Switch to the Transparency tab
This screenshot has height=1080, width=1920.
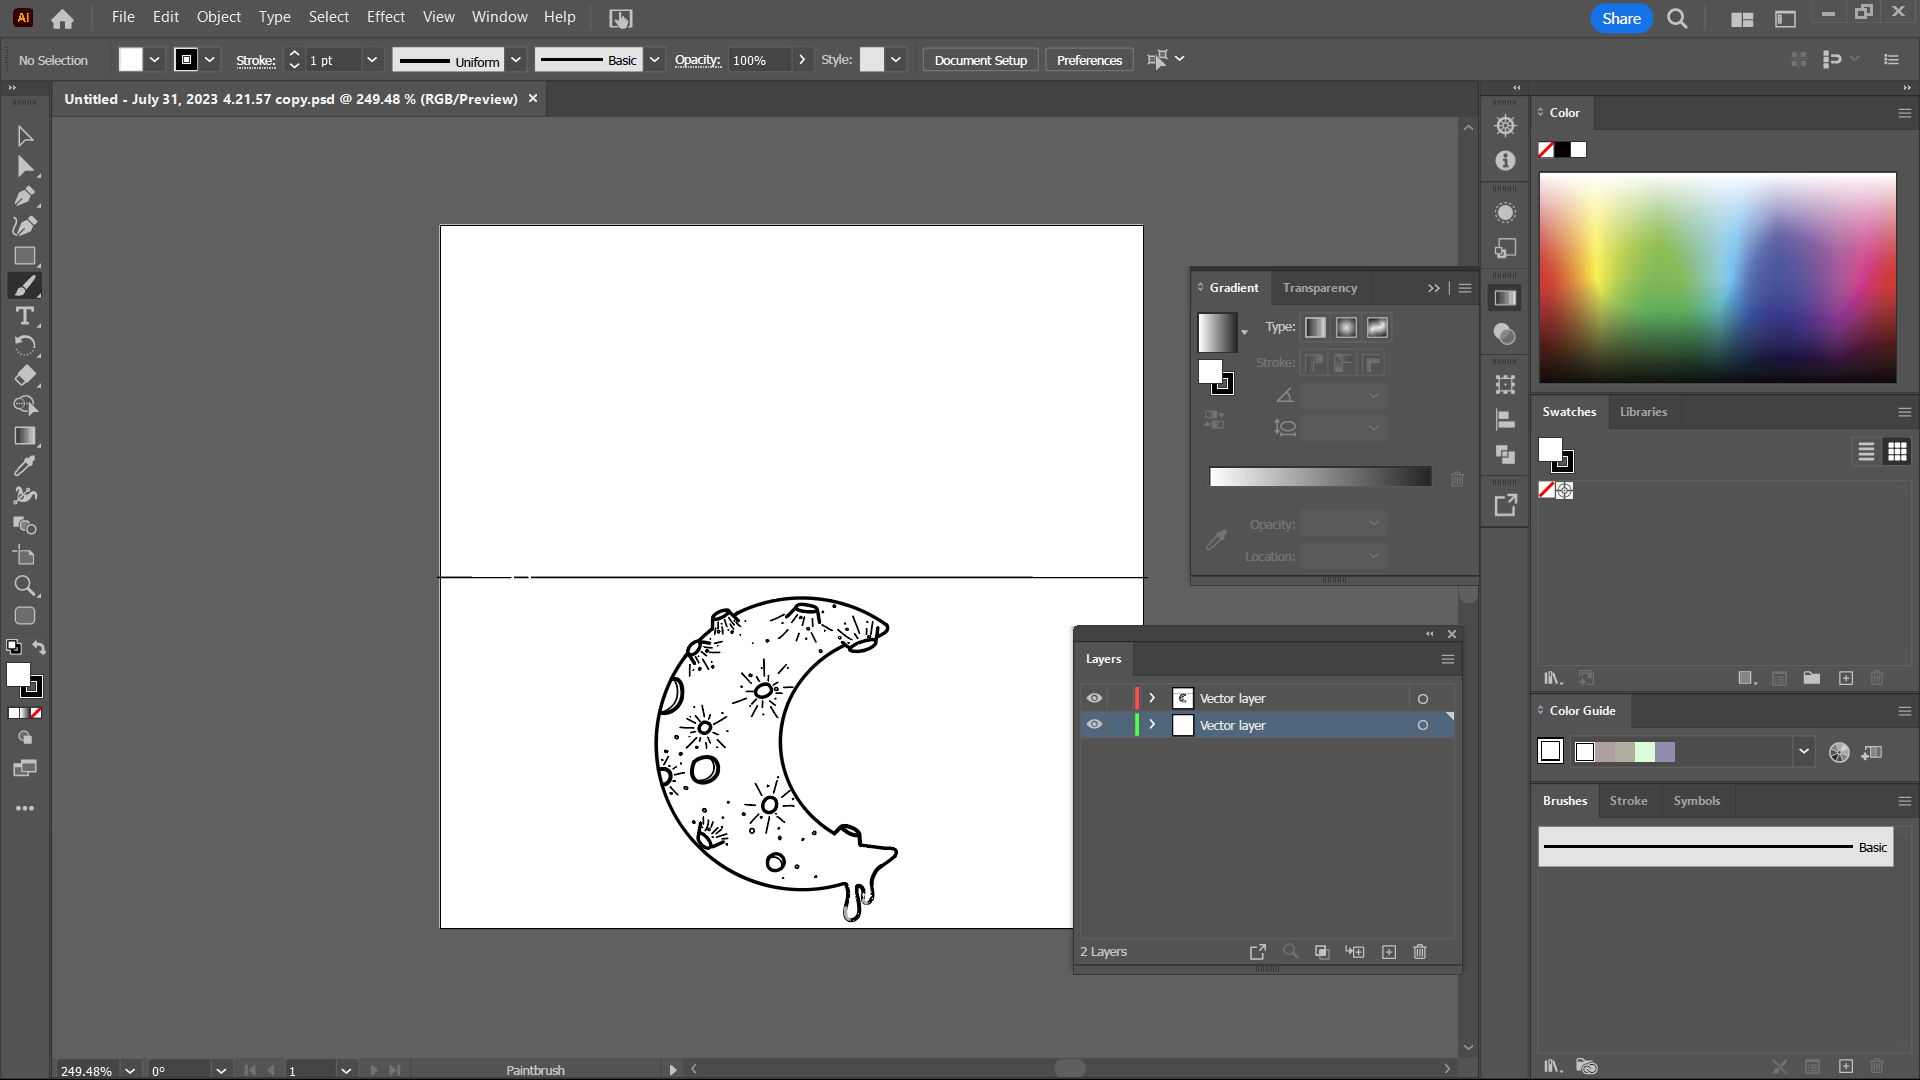pyautogui.click(x=1319, y=288)
